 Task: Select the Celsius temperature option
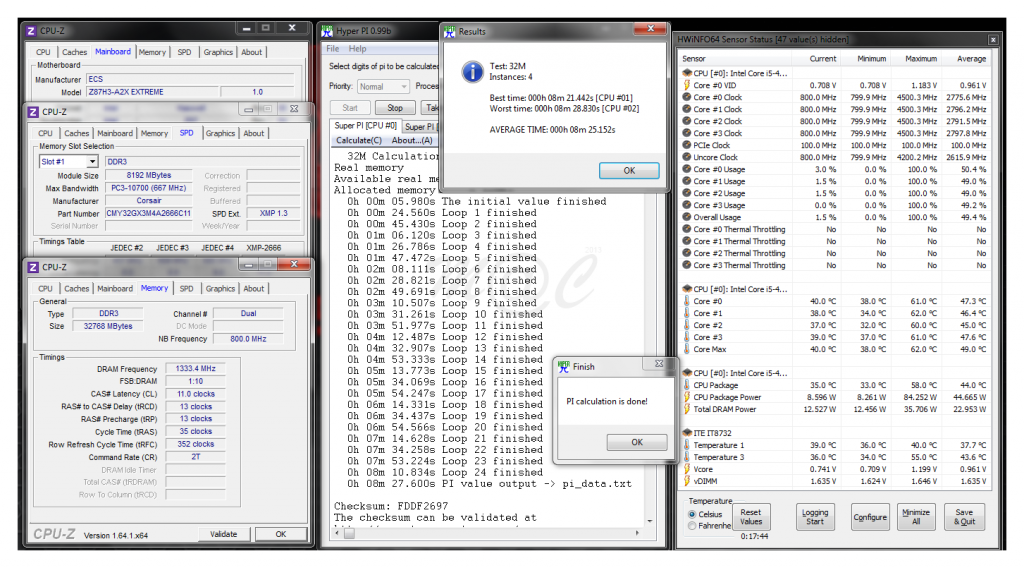pyautogui.click(x=693, y=514)
